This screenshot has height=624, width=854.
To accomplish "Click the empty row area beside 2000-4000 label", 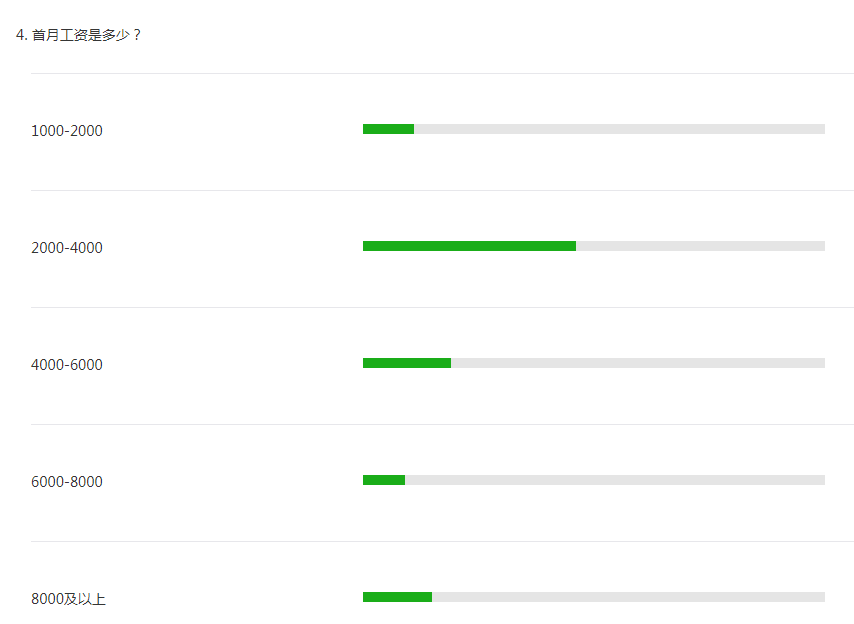I will [233, 248].
